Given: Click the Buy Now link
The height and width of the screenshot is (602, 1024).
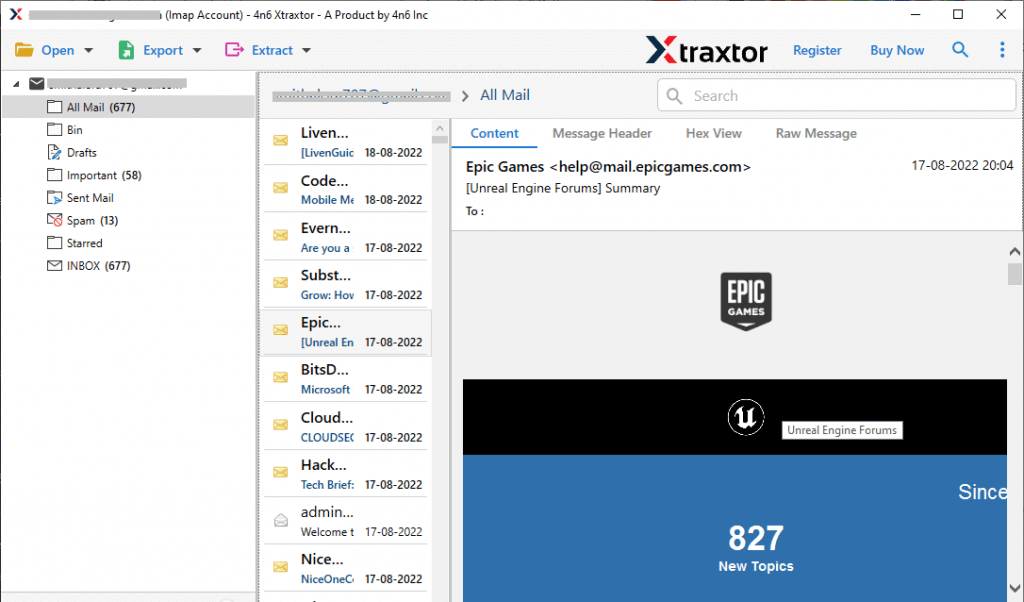Looking at the screenshot, I should (x=897, y=49).
